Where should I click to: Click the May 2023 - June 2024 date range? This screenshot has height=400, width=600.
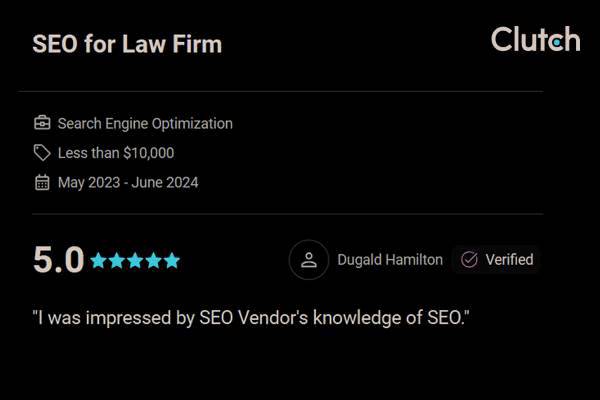tap(128, 182)
